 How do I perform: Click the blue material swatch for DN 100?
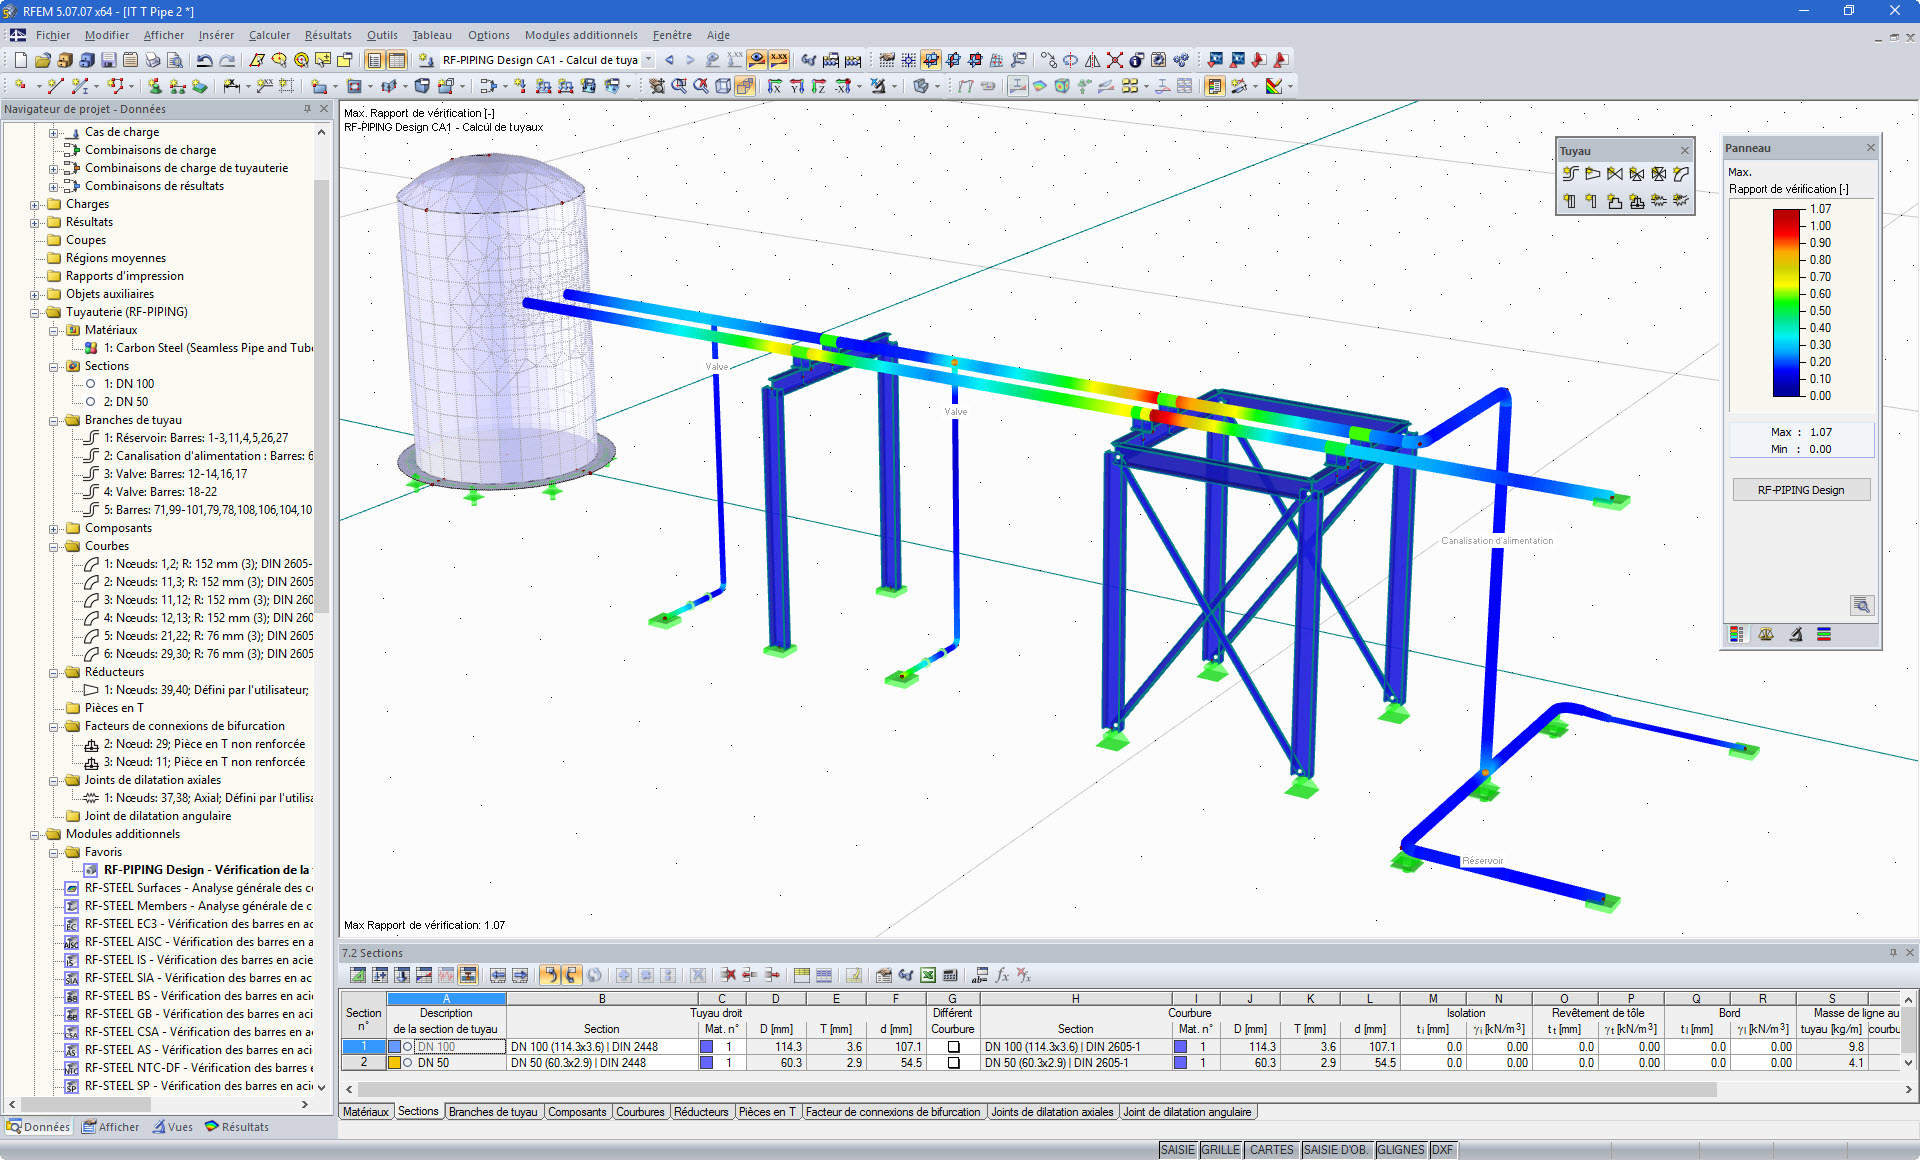706,1047
